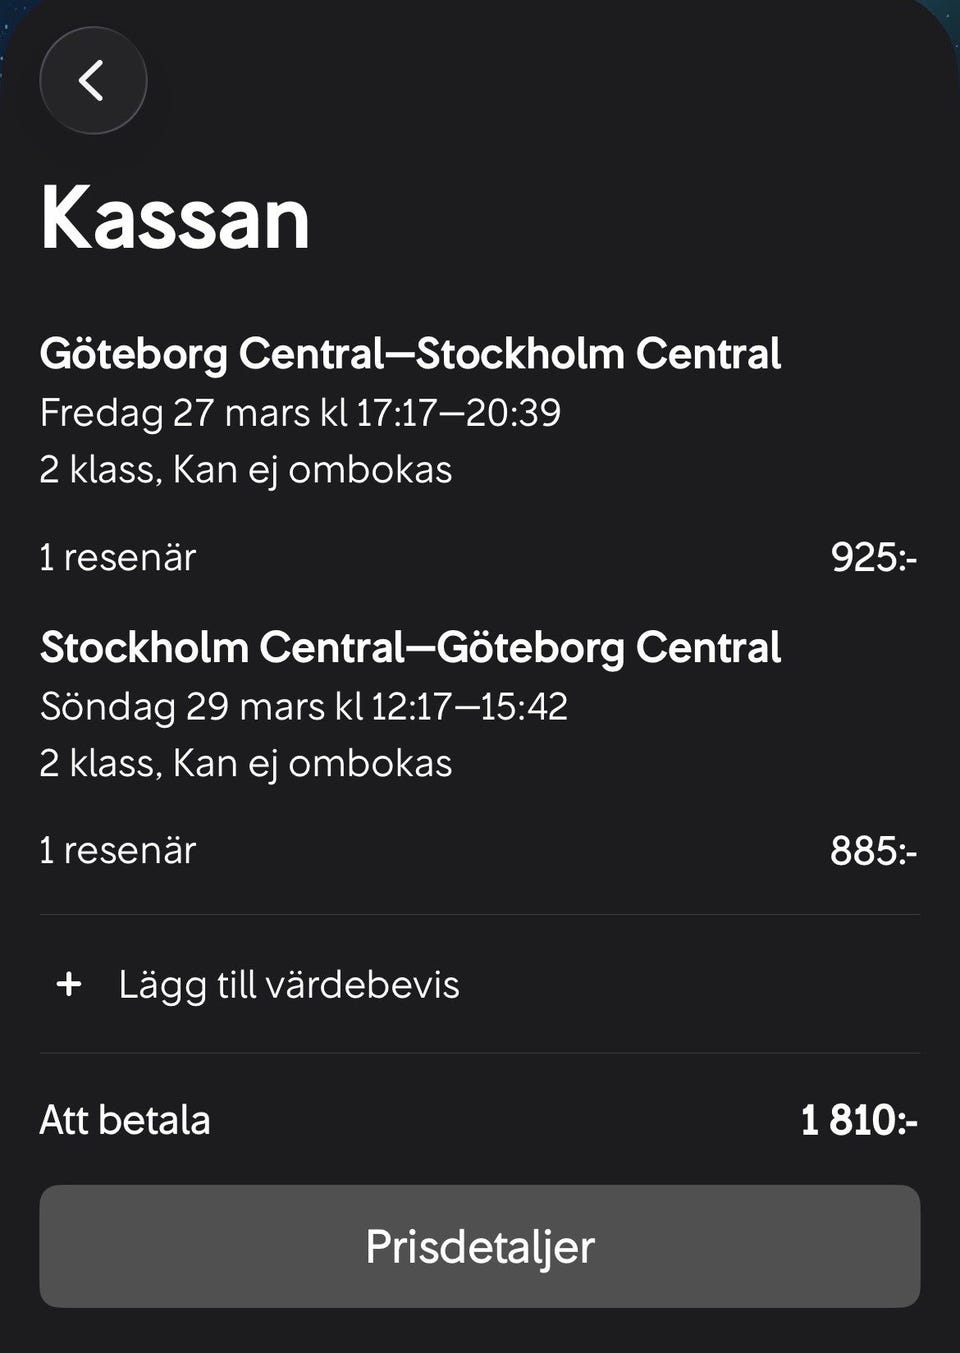Tap Stockholm Central destination in the outbound heading
Screen dimensions: 960x1353
[598, 354]
